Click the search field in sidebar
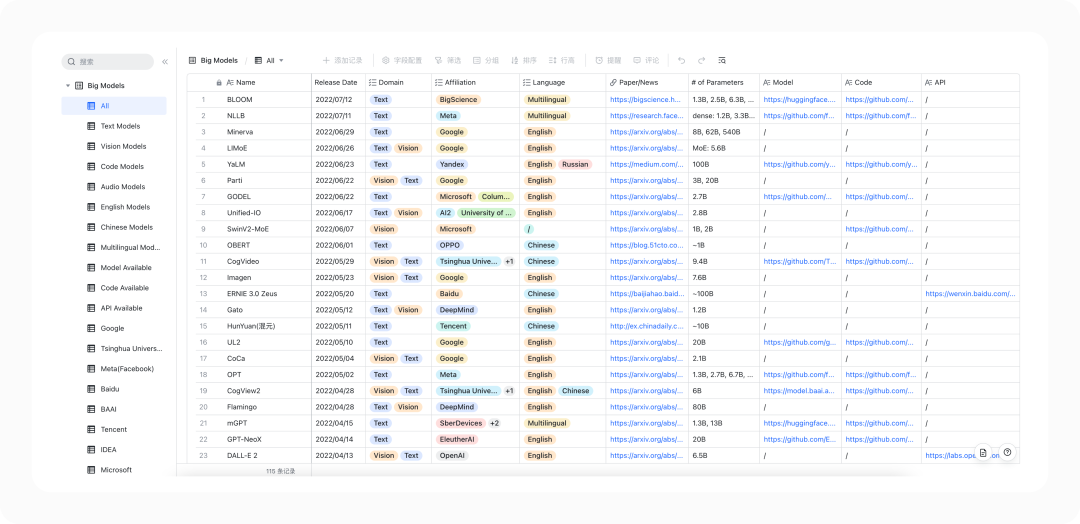 (x=107, y=62)
